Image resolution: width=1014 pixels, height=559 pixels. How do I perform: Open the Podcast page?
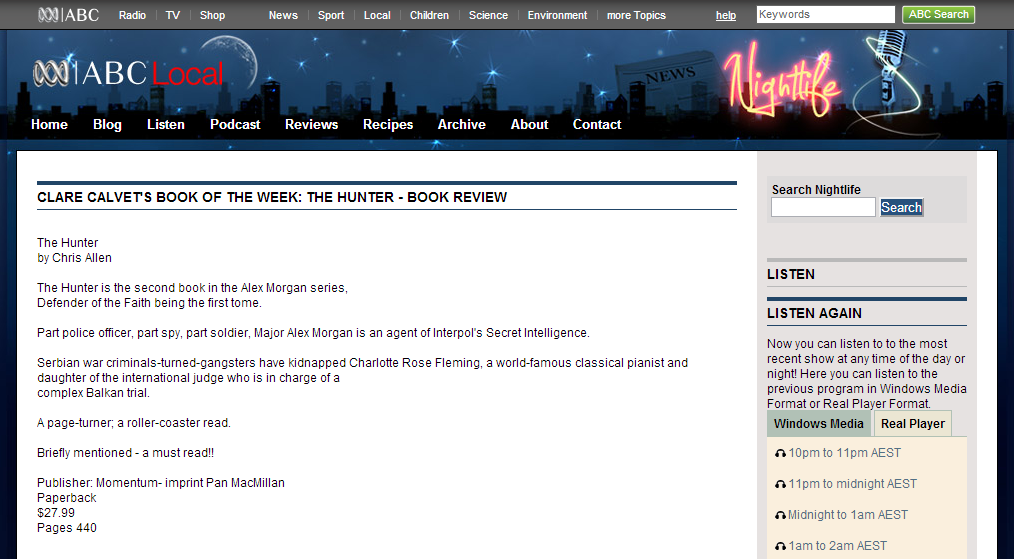(x=235, y=124)
